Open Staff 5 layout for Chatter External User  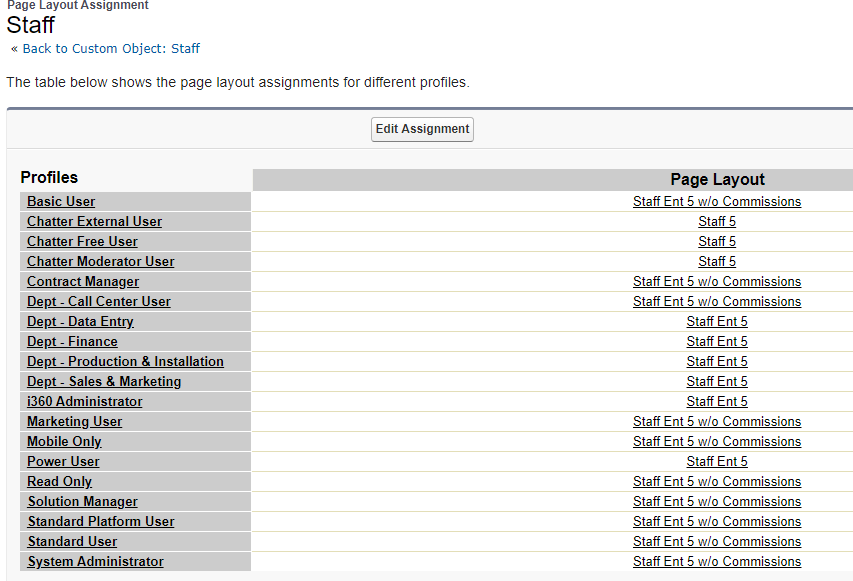717,221
